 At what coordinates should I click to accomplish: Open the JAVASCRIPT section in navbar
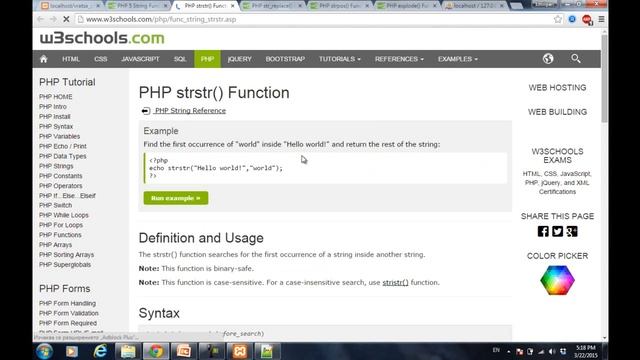pyautogui.click(x=140, y=59)
